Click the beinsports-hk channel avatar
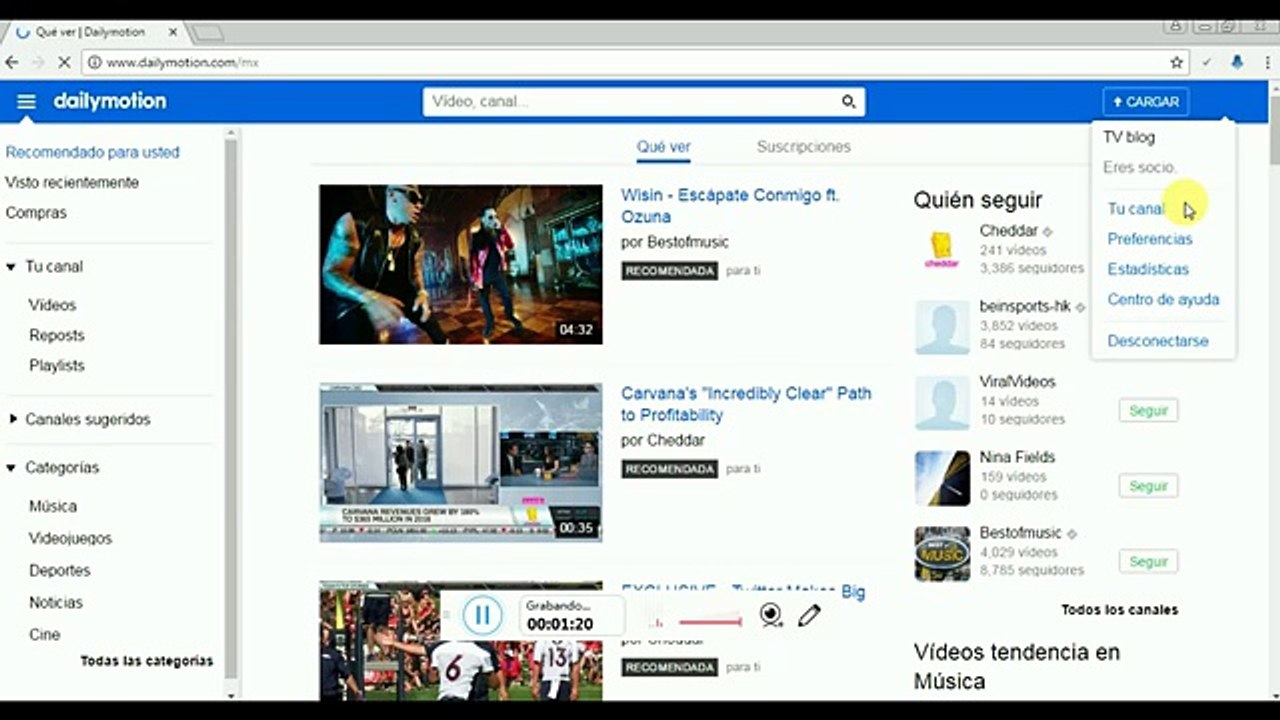The height and width of the screenshot is (720, 1280). pos(942,327)
